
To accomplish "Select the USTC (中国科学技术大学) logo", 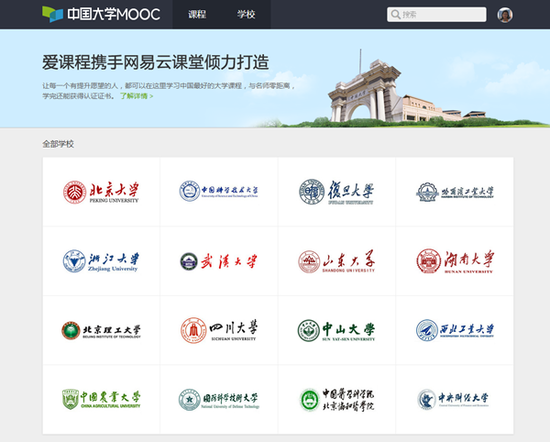I will 219,191.
